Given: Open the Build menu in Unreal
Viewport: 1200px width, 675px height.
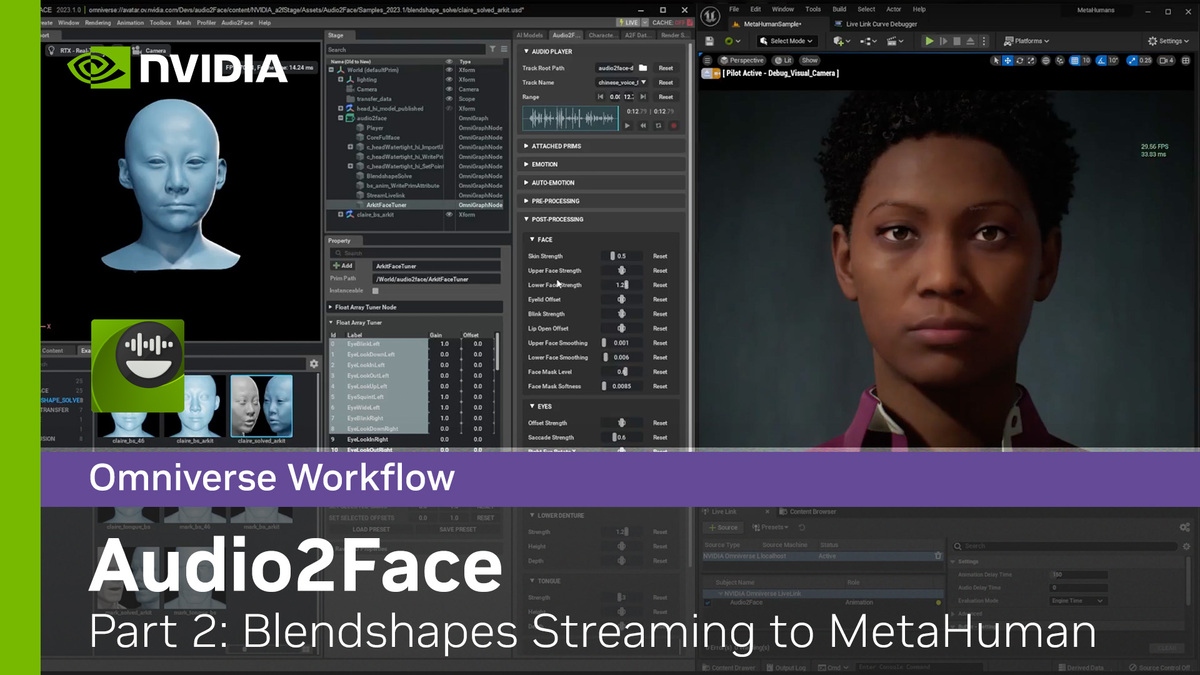Looking at the screenshot, I should tap(840, 9).
